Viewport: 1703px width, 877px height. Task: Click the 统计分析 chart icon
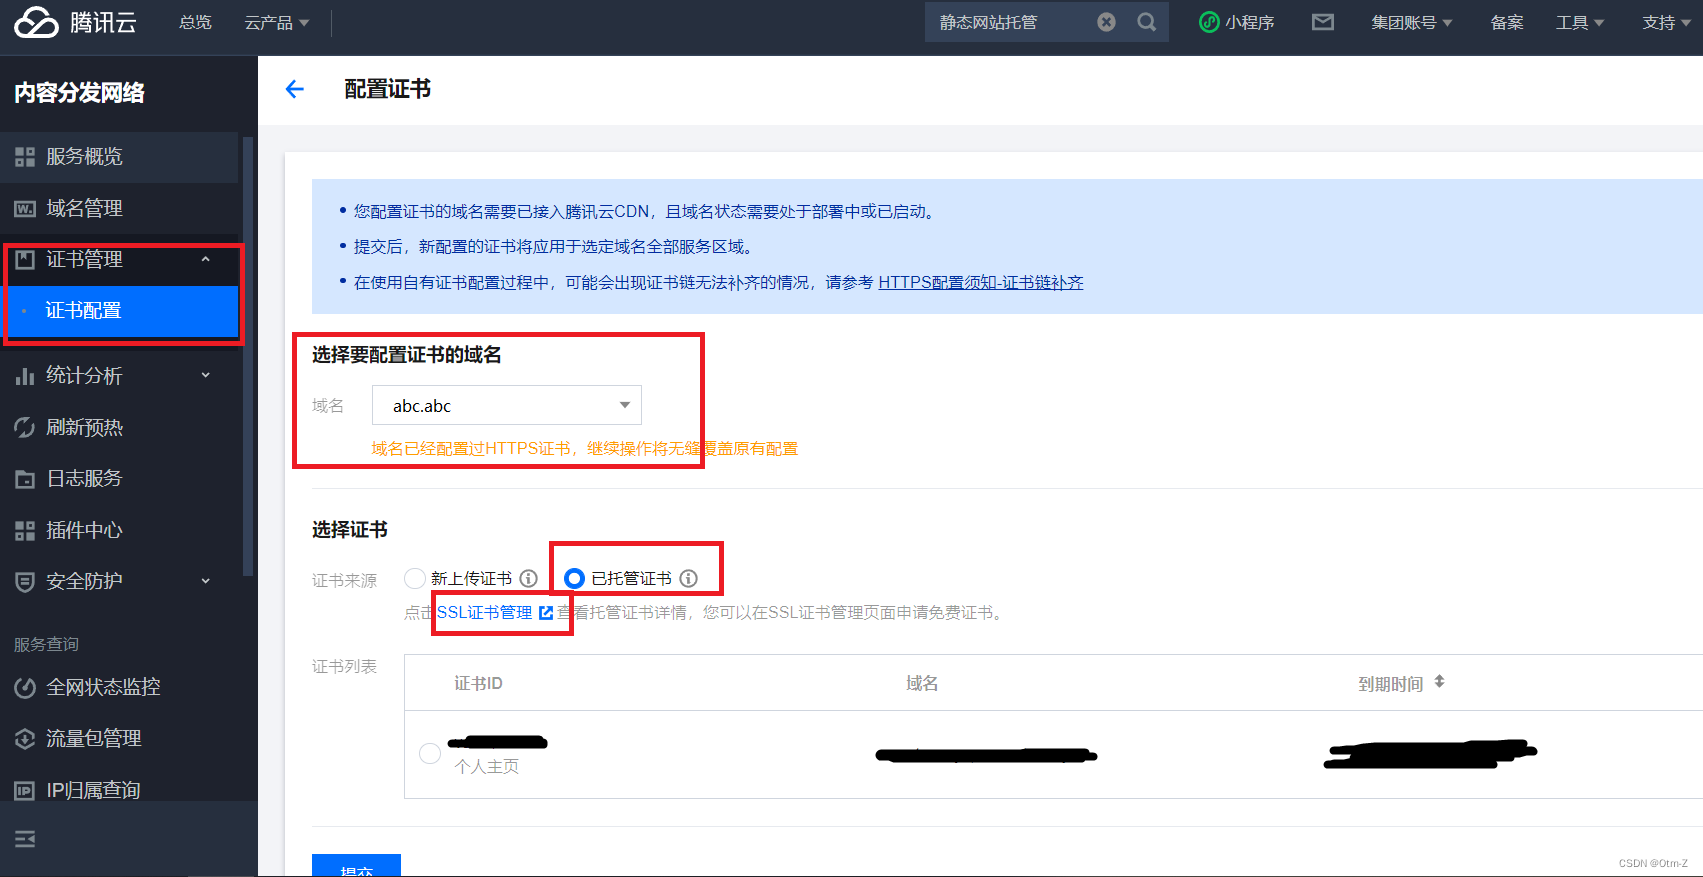[x=25, y=376]
